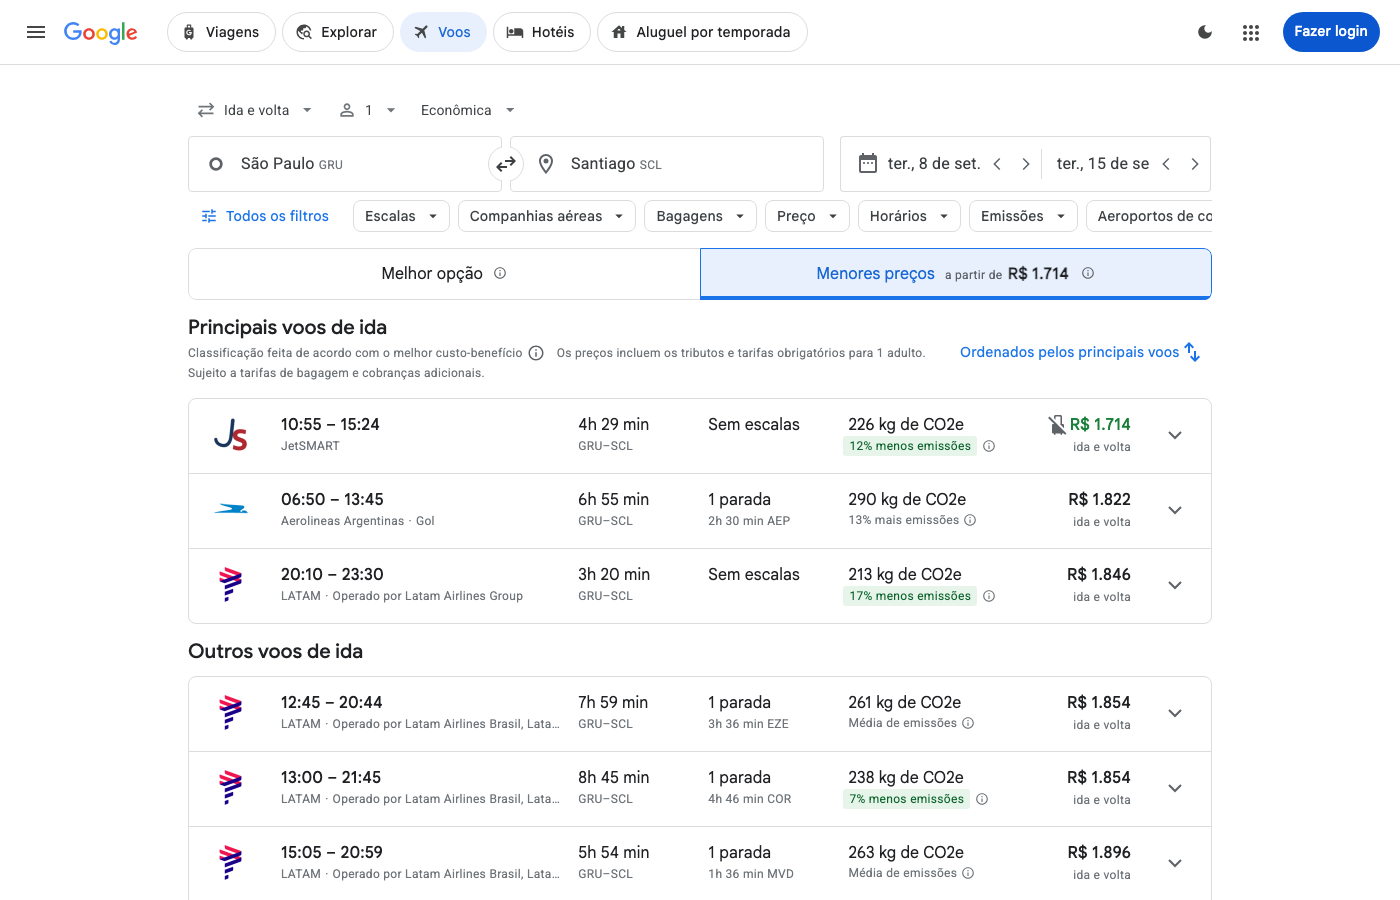Open the Econômica class dropdown

pos(468,110)
